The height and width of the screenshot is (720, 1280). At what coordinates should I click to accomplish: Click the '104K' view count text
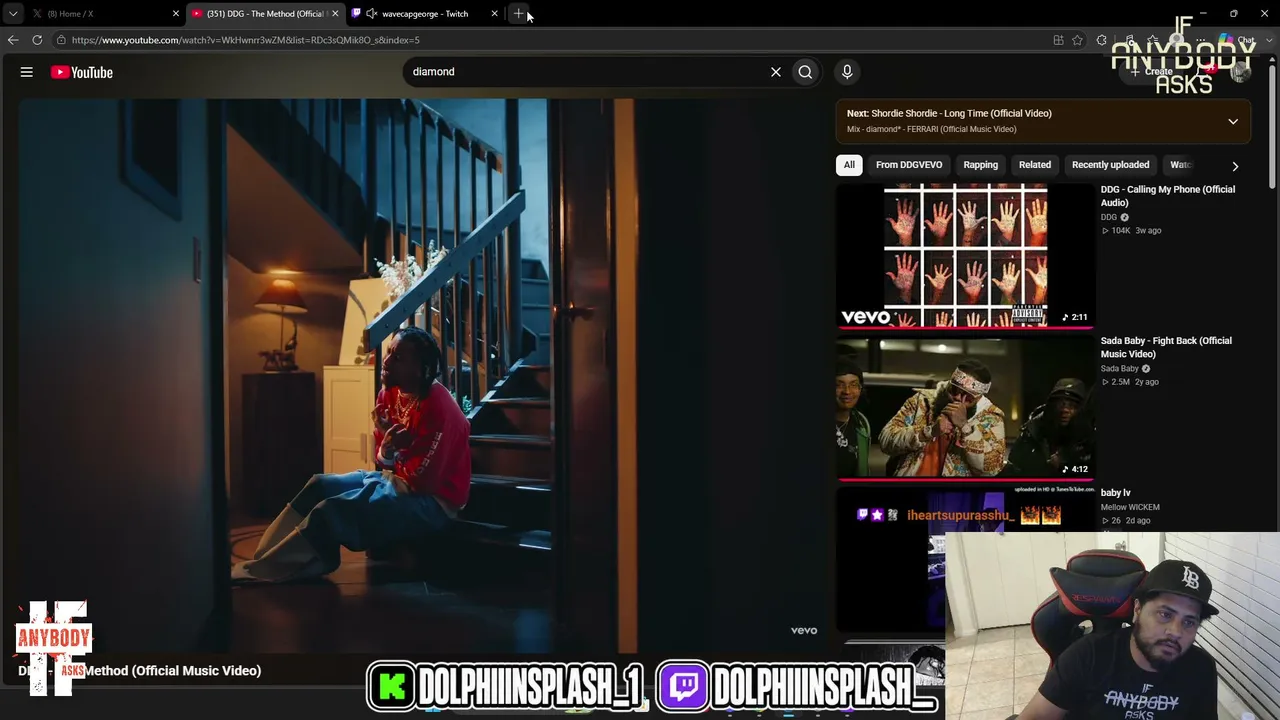1121,231
